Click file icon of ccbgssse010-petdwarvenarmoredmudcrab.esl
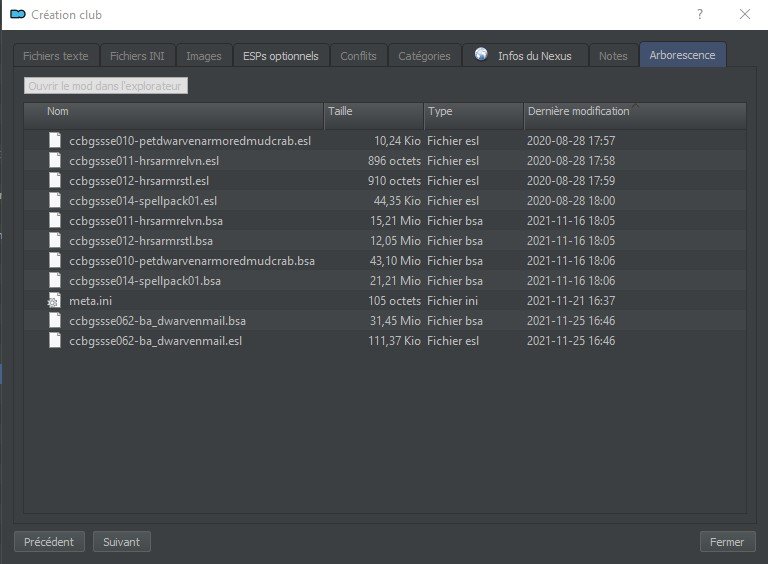Viewport: 768px width, 564px height. [55, 141]
